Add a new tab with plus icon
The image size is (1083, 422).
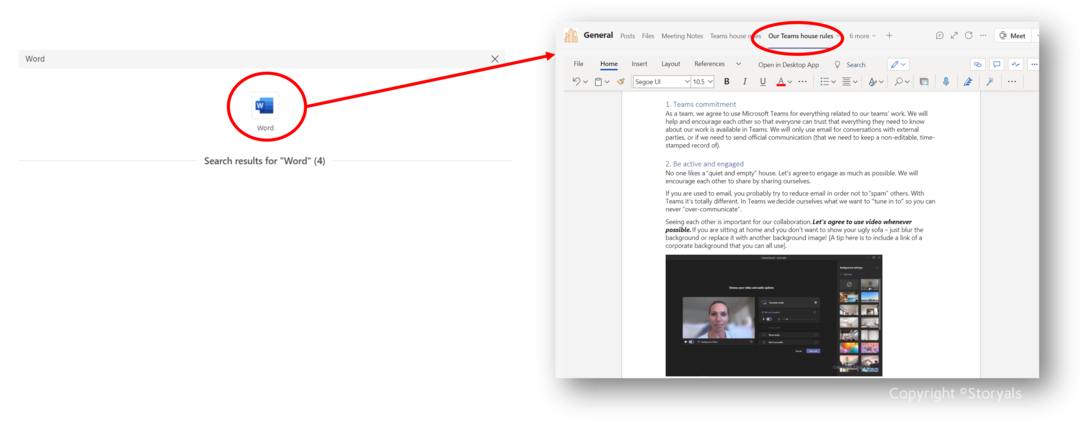[x=889, y=36]
